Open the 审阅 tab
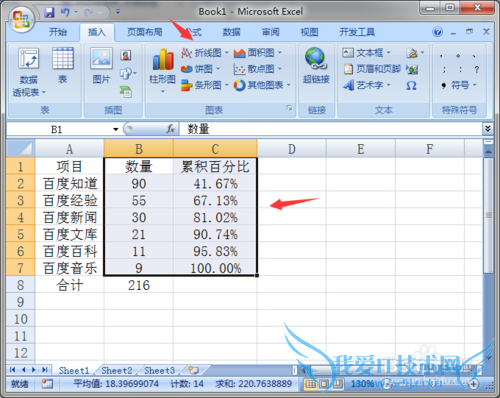The image size is (500, 398). [x=270, y=32]
